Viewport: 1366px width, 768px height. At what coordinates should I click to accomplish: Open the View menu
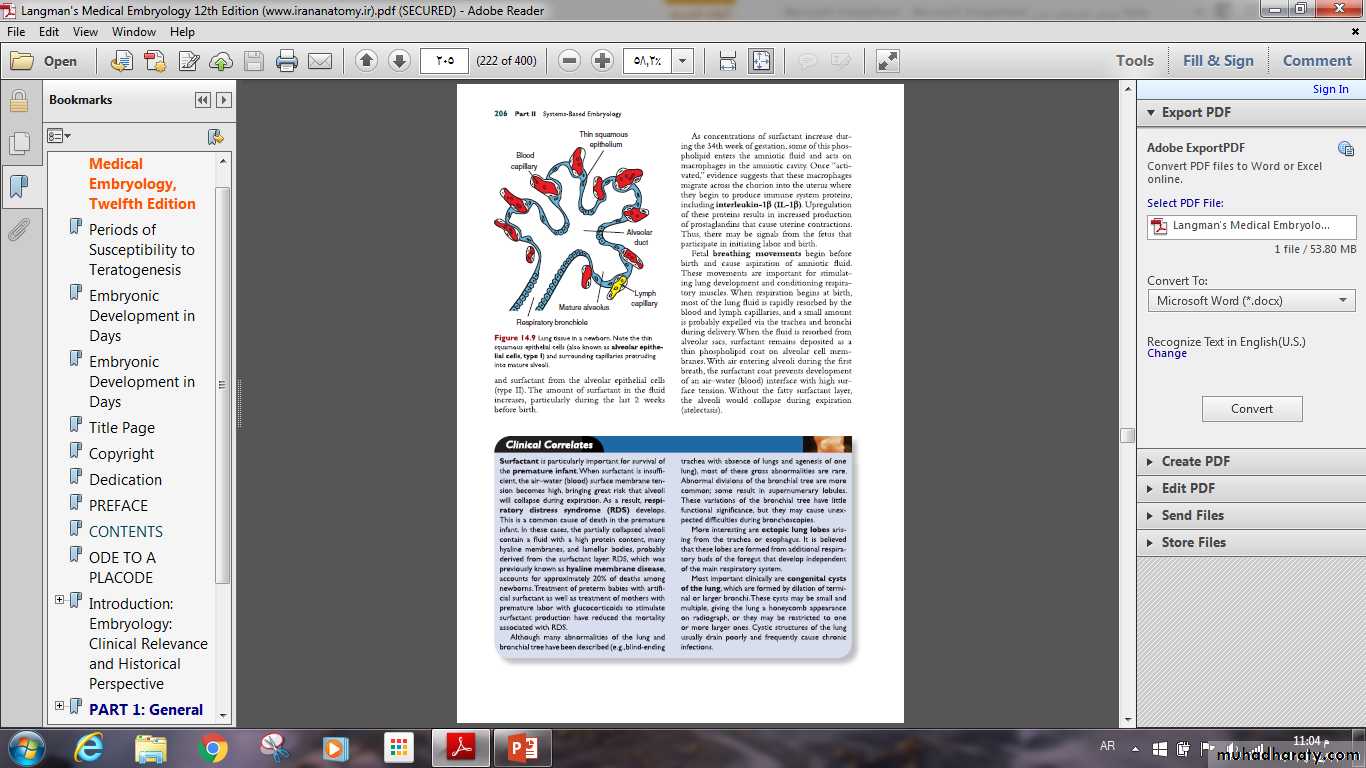pyautogui.click(x=85, y=32)
